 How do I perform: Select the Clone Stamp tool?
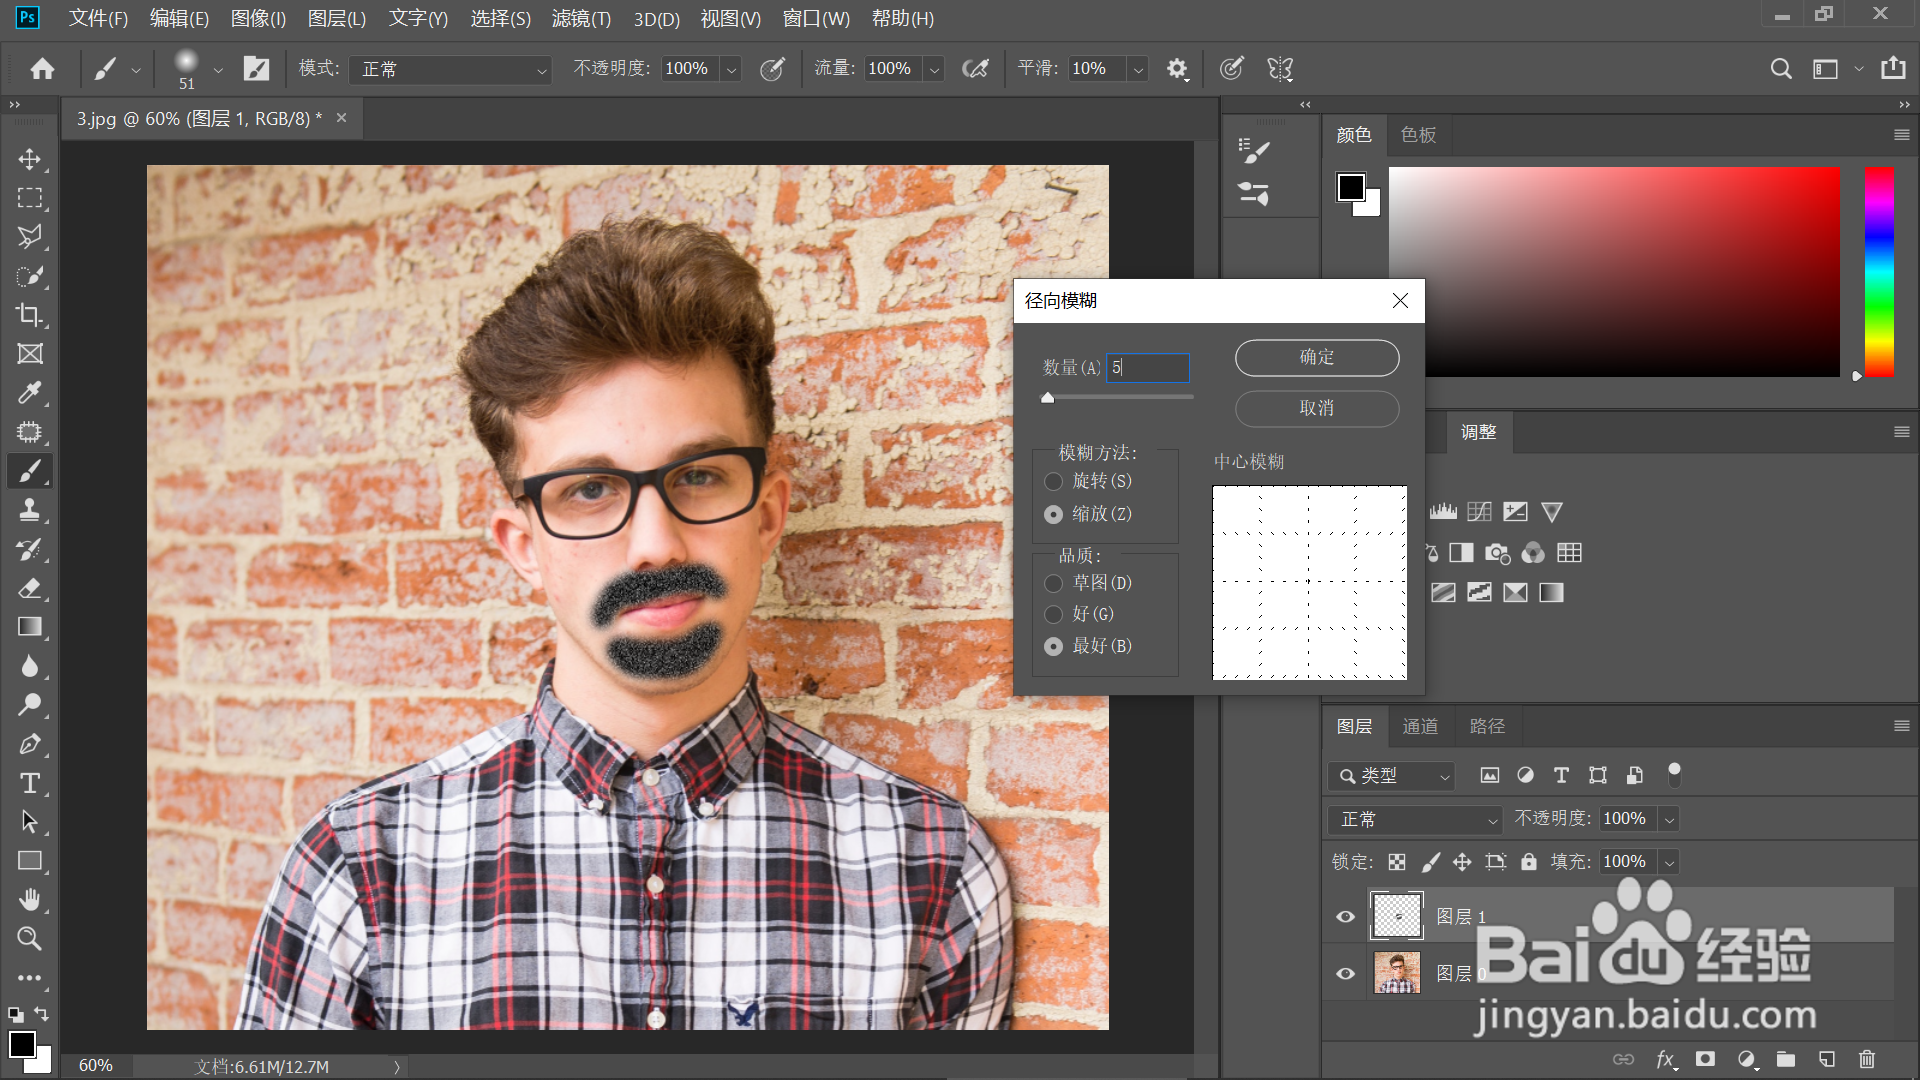(x=29, y=510)
